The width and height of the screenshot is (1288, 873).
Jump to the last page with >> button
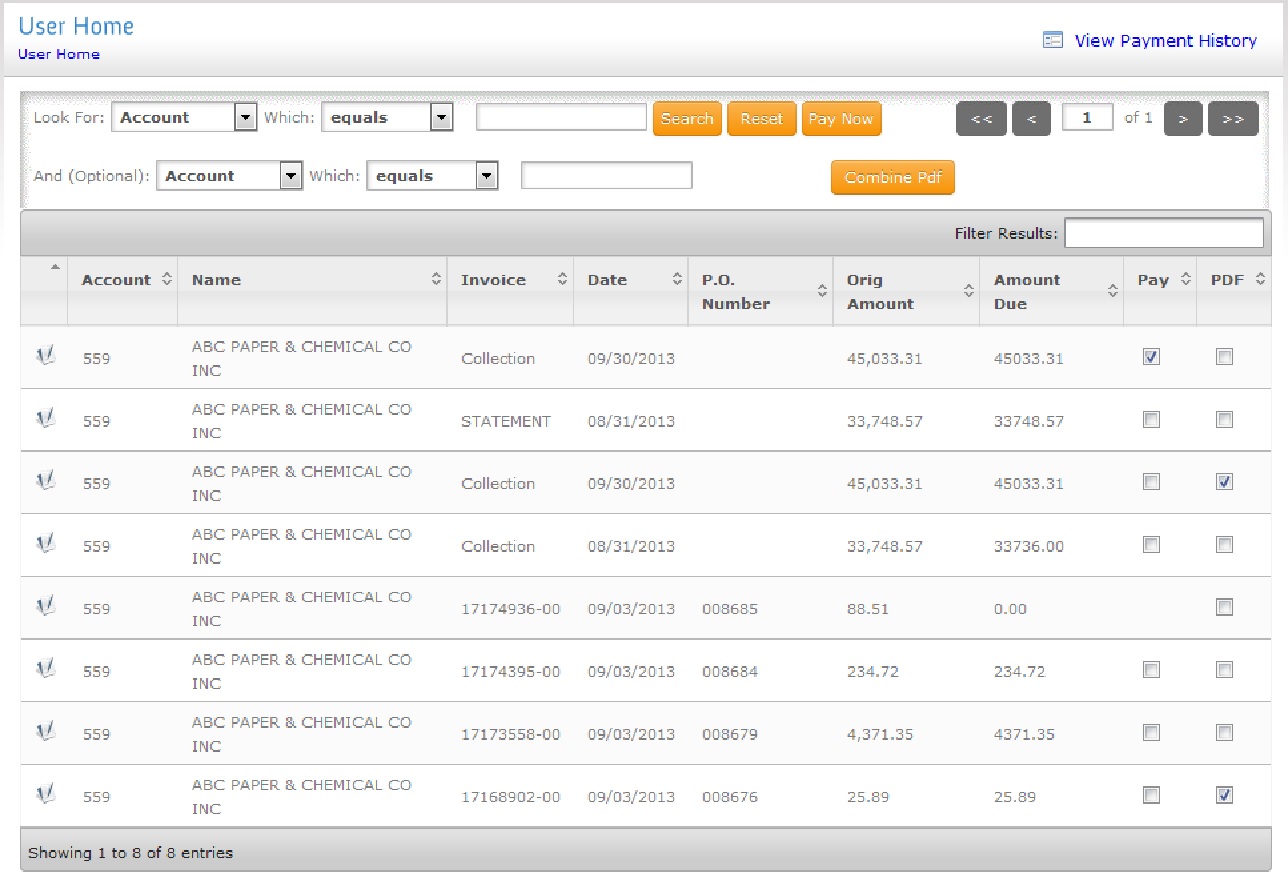[x=1233, y=118]
